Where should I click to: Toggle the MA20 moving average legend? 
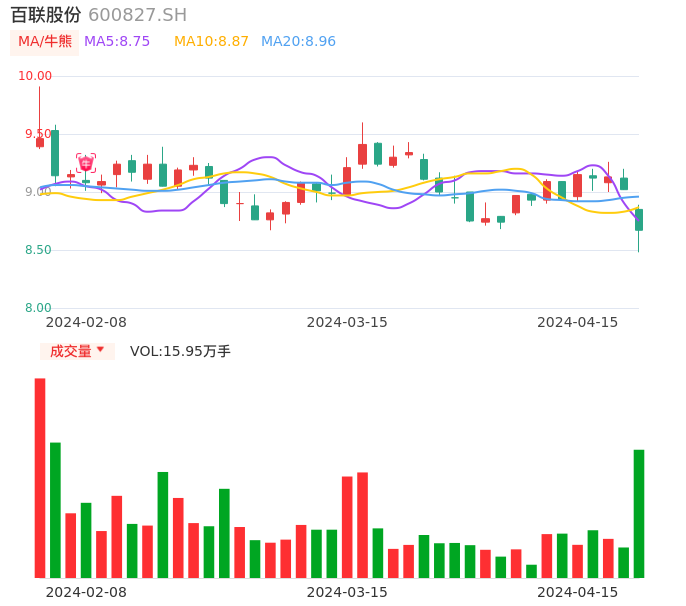point(298,42)
